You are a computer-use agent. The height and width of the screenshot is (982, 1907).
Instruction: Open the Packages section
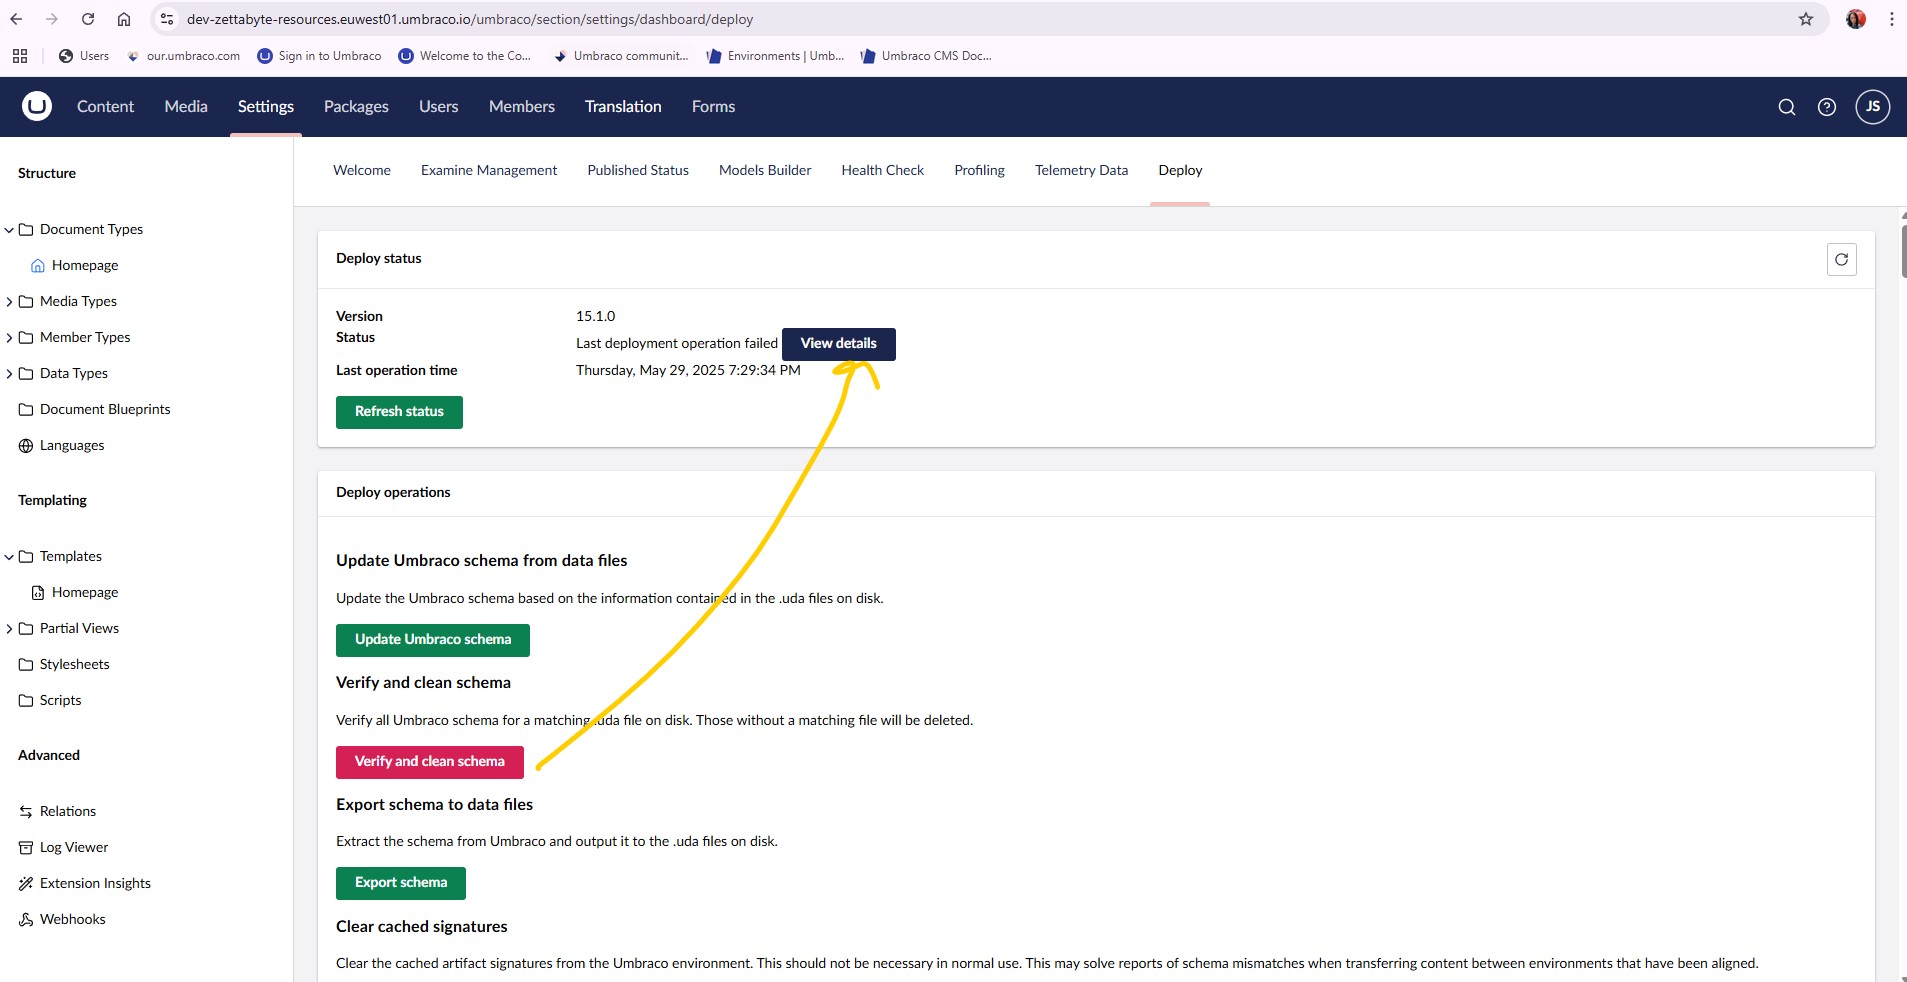356,107
